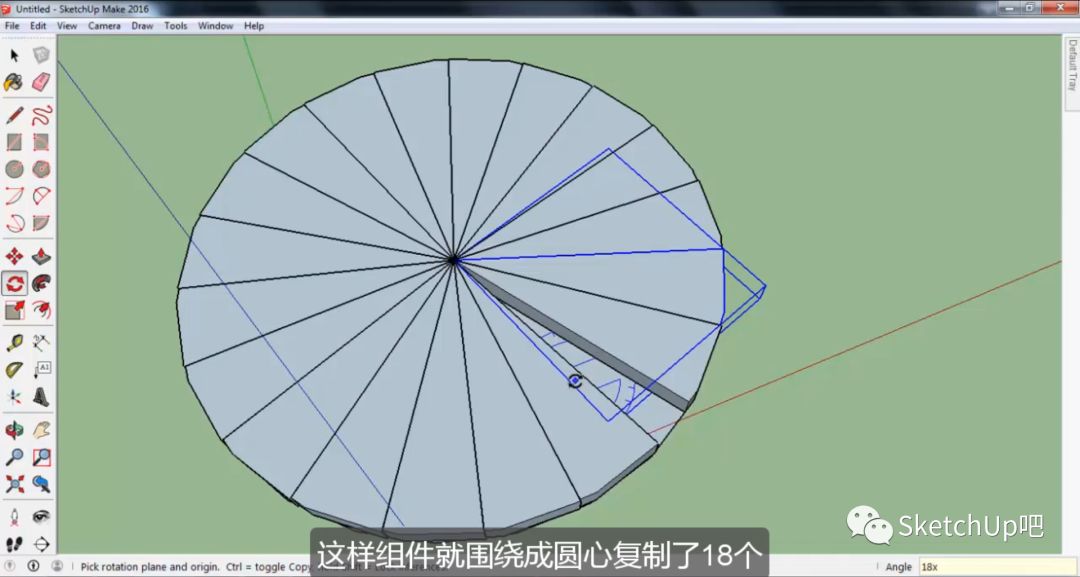
Task: Select the Axes tool
Action: (x=14, y=397)
